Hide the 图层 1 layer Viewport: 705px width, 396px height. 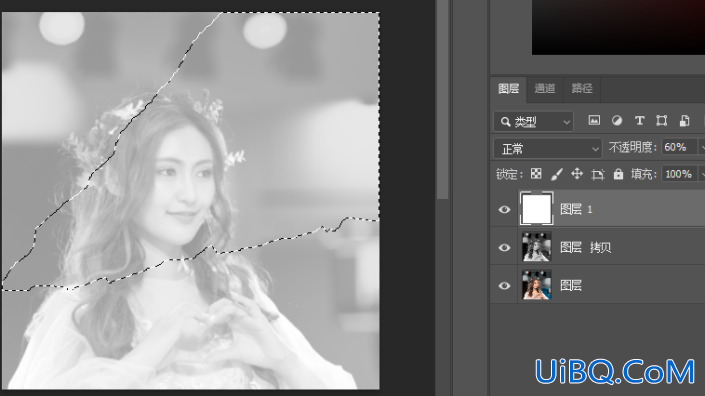(x=504, y=209)
